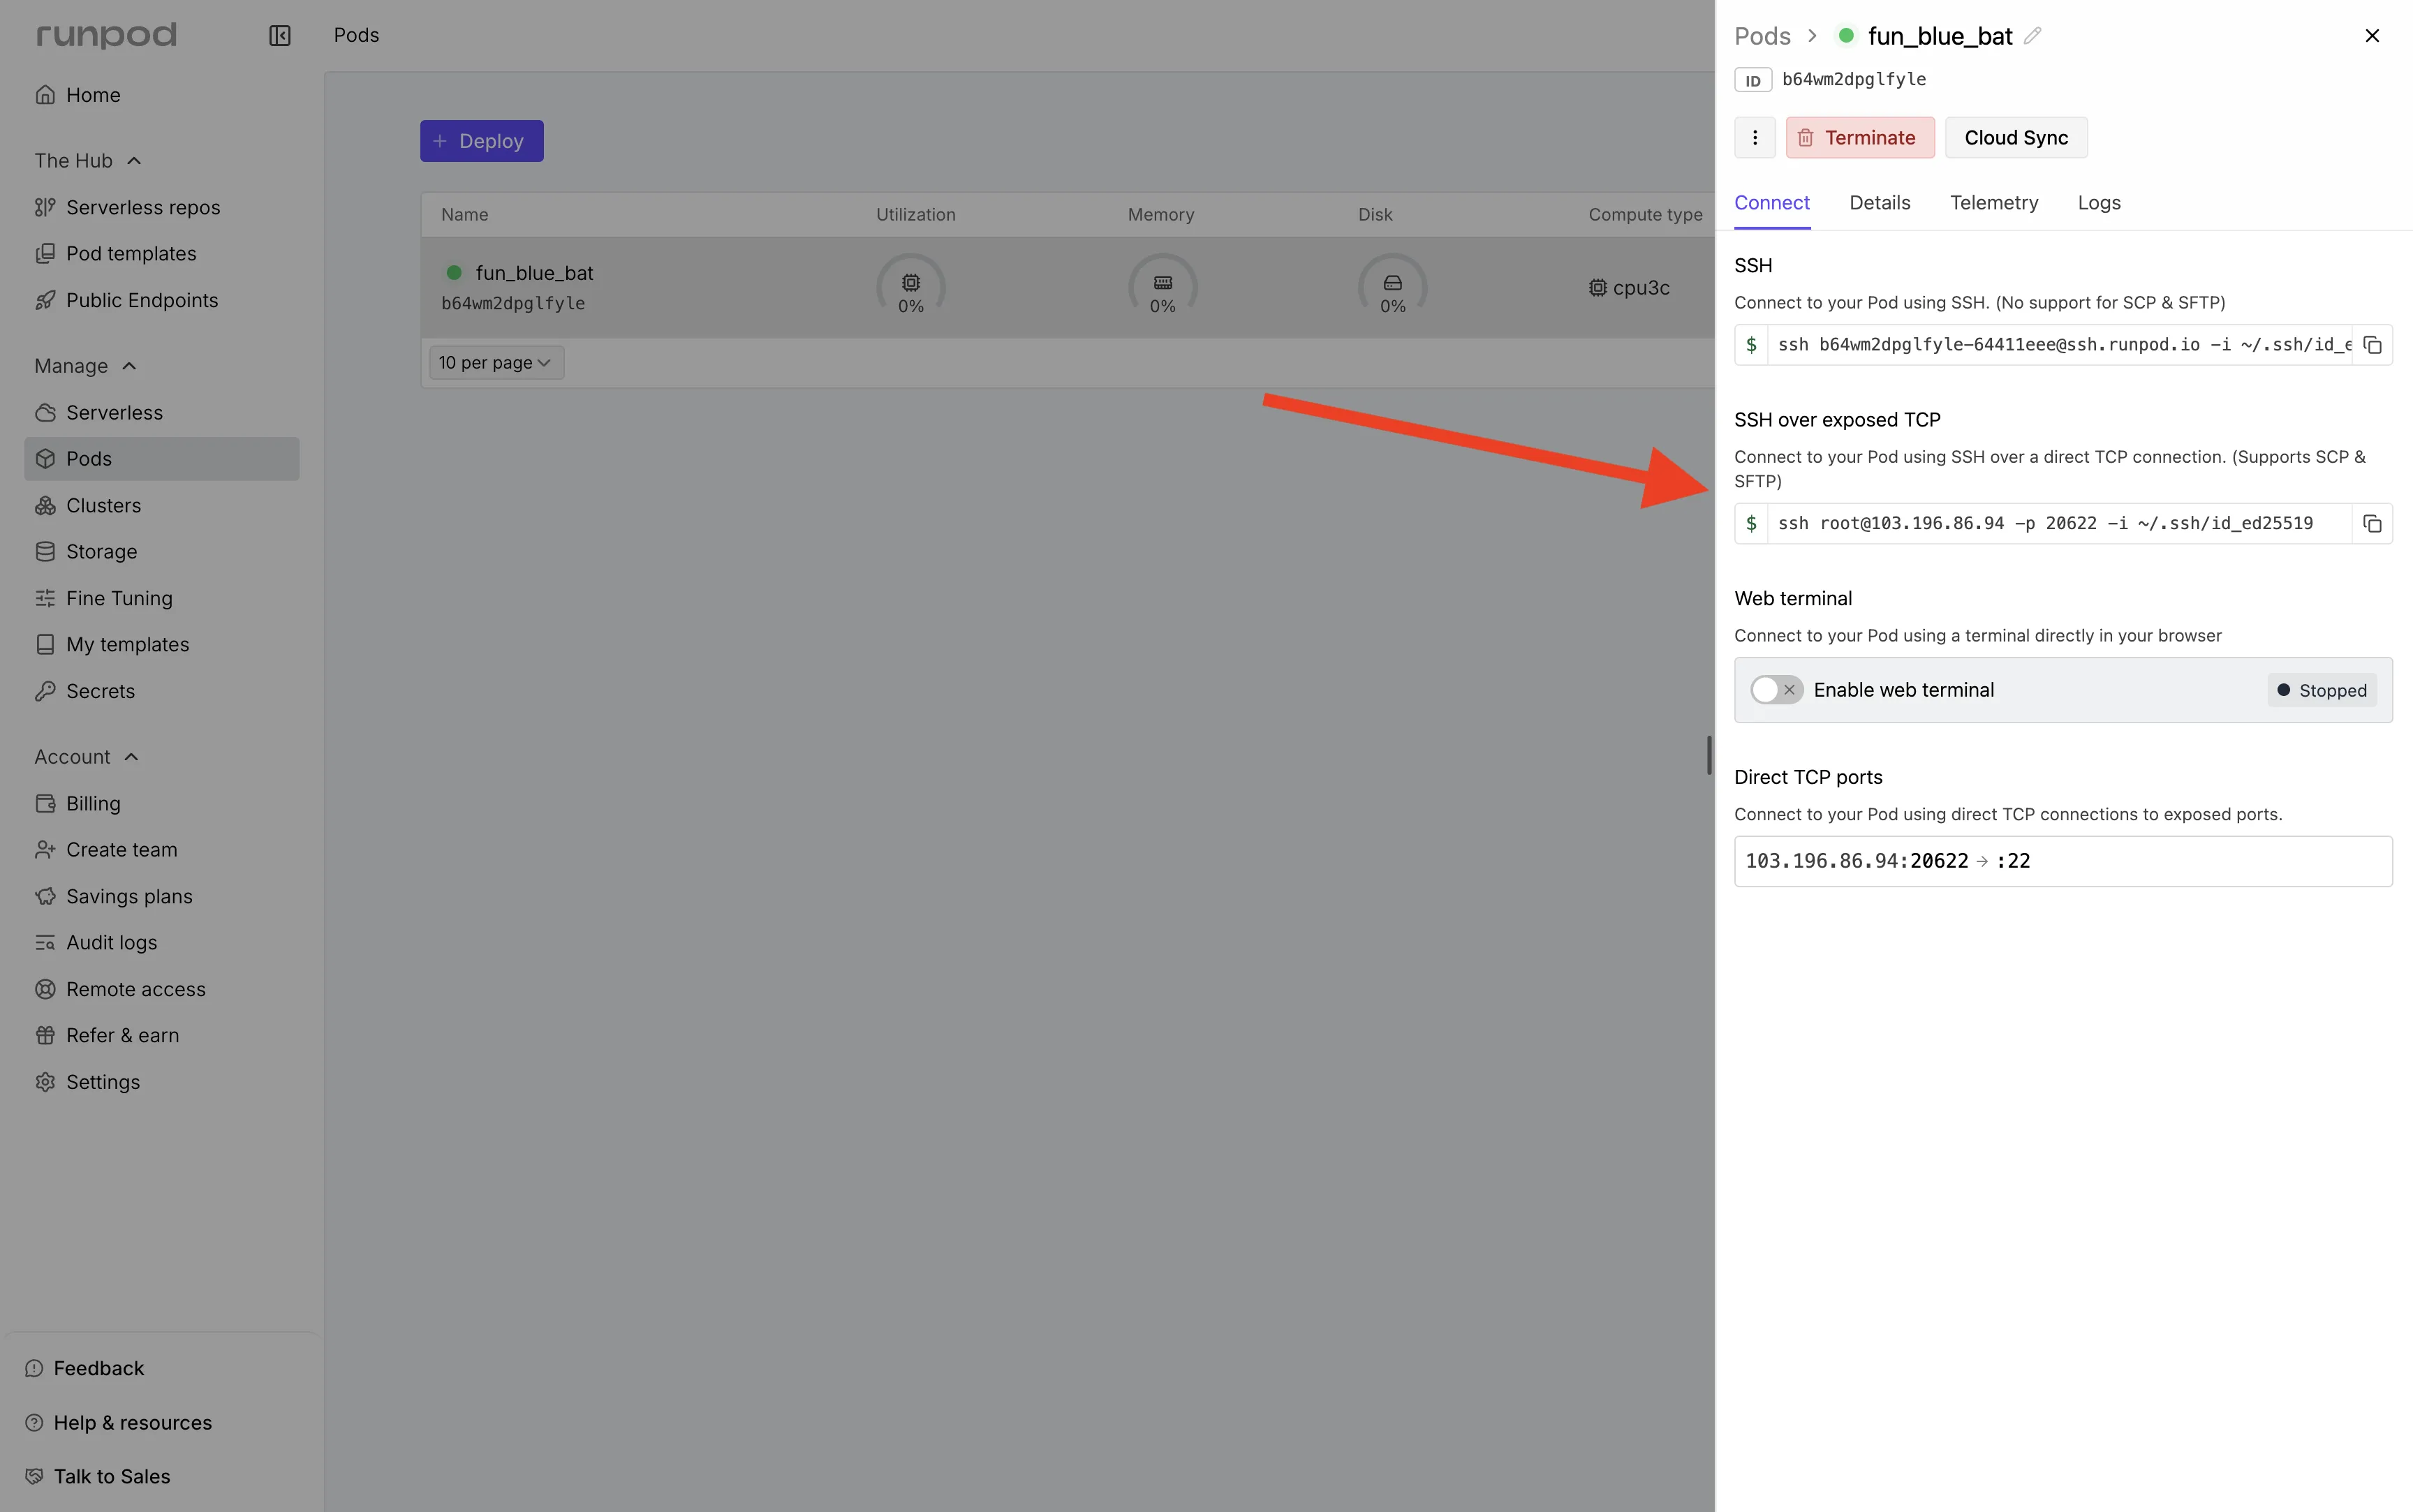2413x1512 pixels.
Task: Open Public Endpoints
Action: pyautogui.click(x=162, y=300)
